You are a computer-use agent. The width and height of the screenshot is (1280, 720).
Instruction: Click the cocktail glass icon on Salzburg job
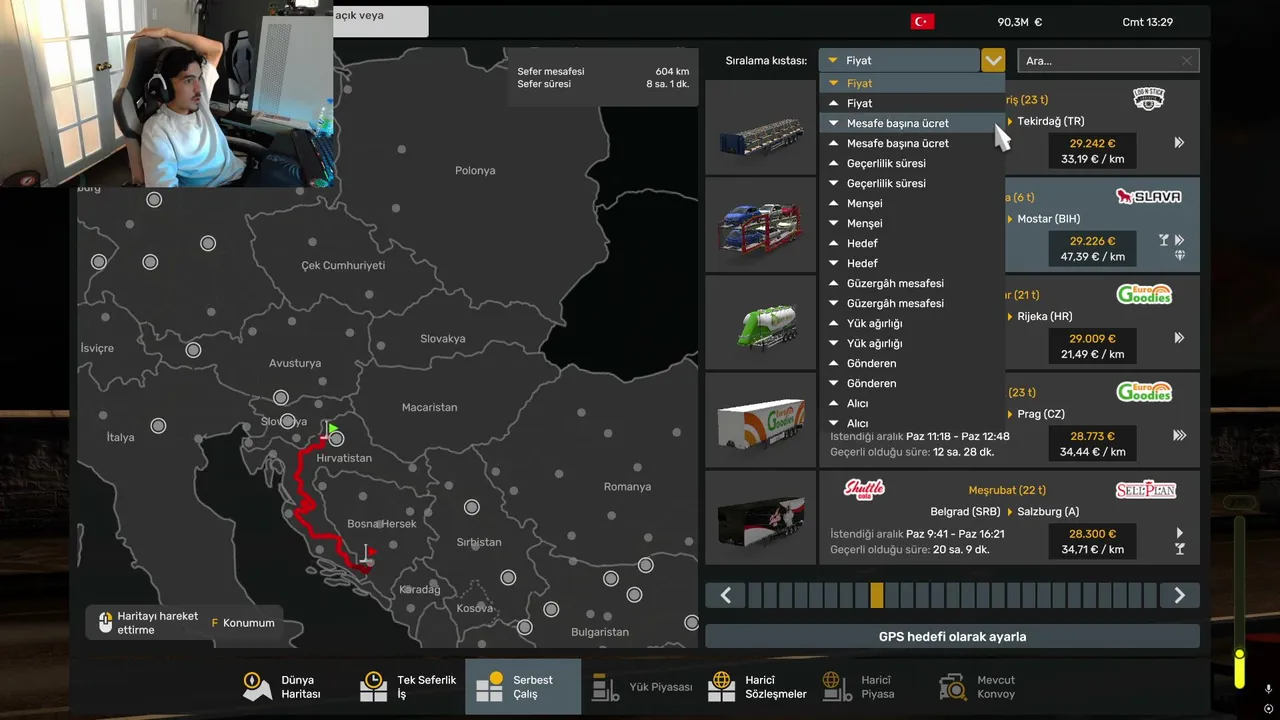click(1180, 549)
